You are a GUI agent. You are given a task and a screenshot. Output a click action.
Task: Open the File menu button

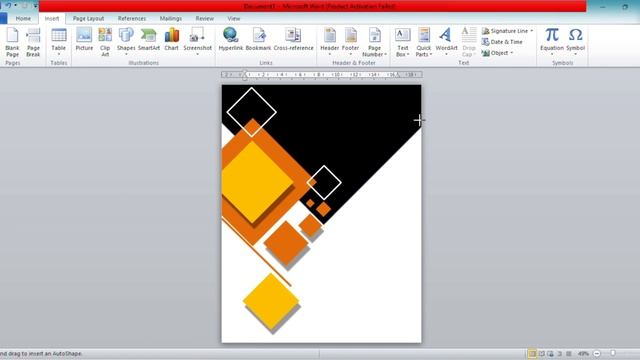(3, 18)
